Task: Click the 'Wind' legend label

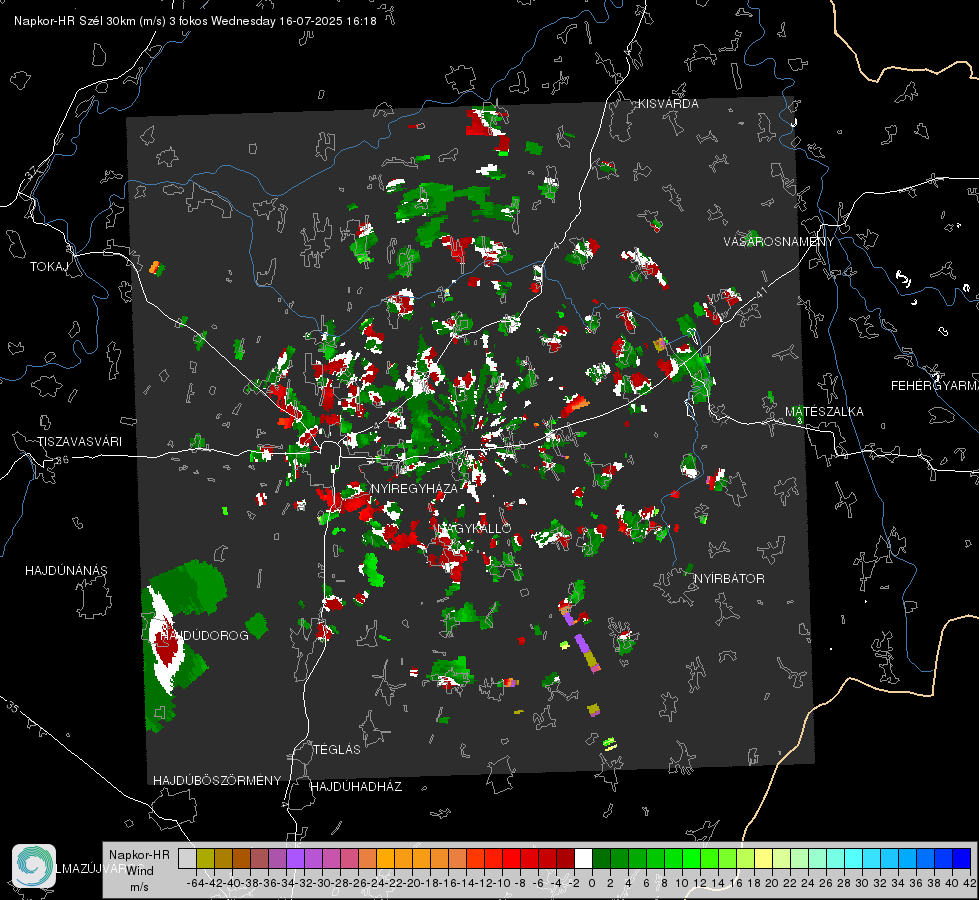Action: coord(140,871)
